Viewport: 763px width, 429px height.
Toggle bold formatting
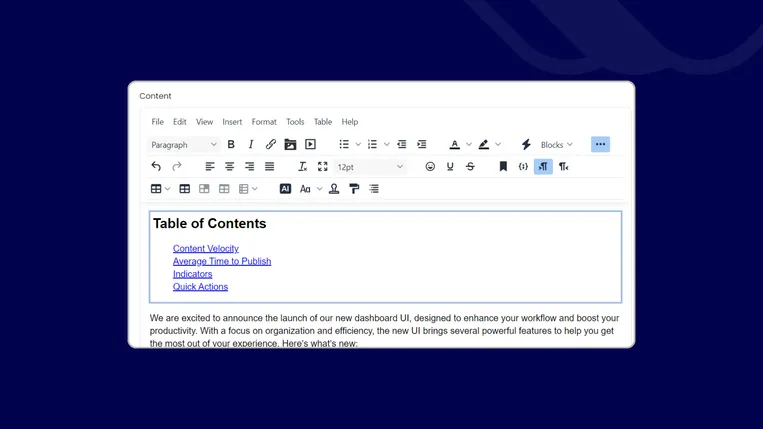[x=231, y=145]
